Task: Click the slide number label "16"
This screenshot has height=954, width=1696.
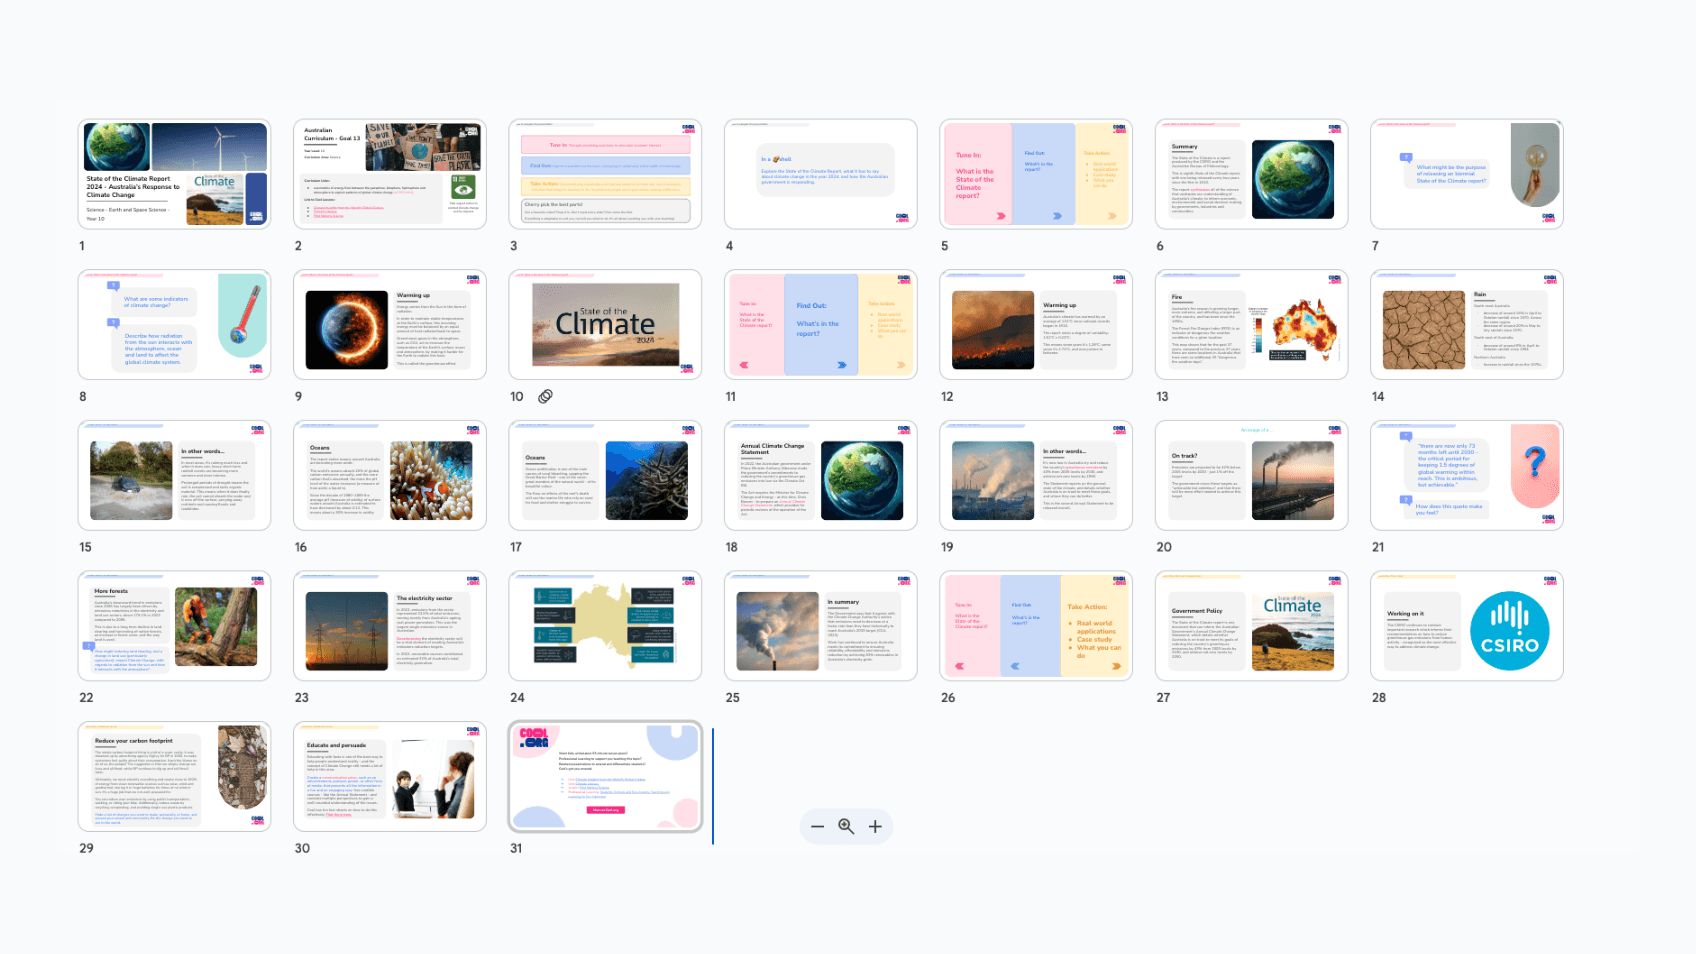Action: coord(301,547)
